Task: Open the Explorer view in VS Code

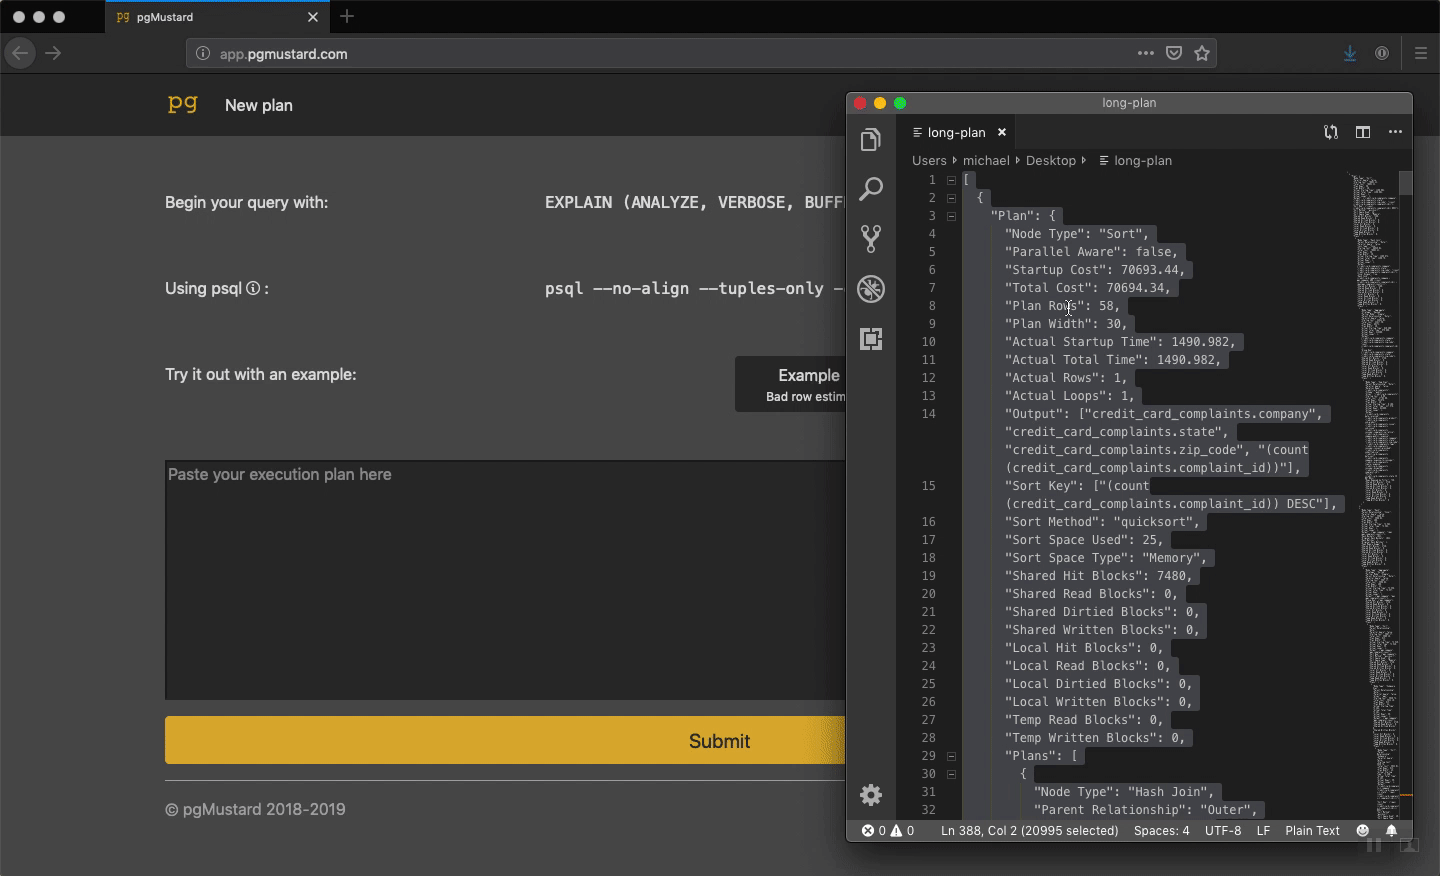Action: coord(871,139)
